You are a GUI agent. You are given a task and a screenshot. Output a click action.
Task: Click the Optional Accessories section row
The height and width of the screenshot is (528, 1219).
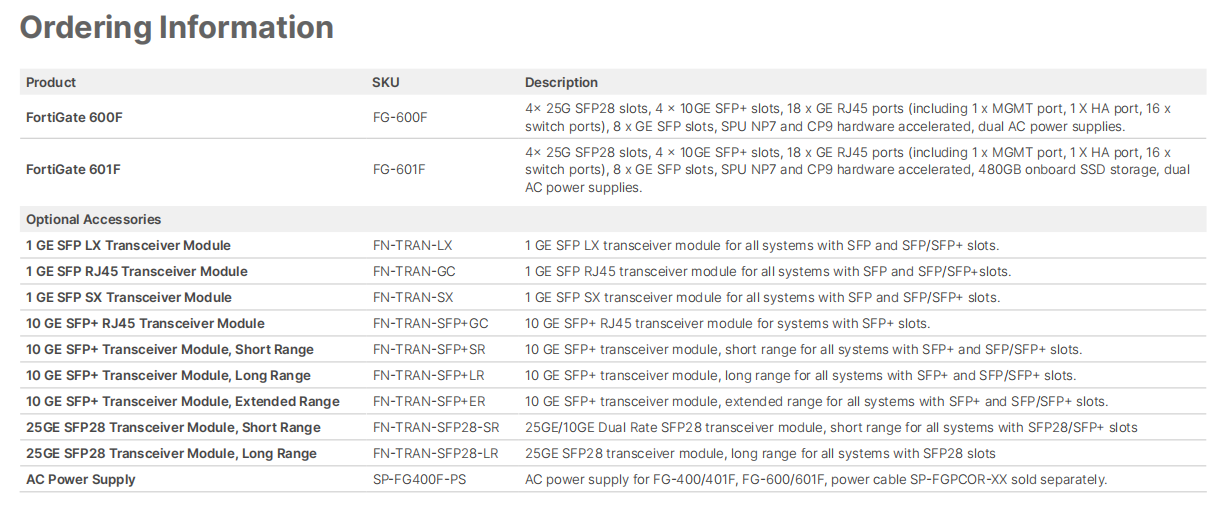613,219
